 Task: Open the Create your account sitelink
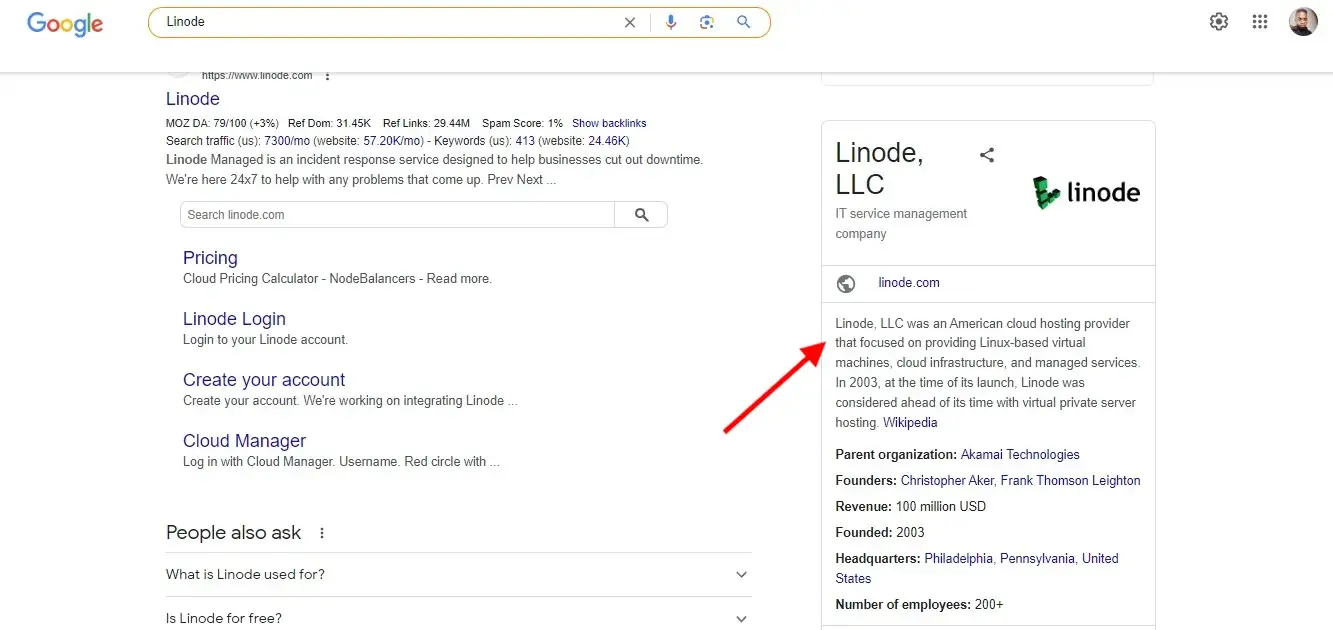coord(264,380)
